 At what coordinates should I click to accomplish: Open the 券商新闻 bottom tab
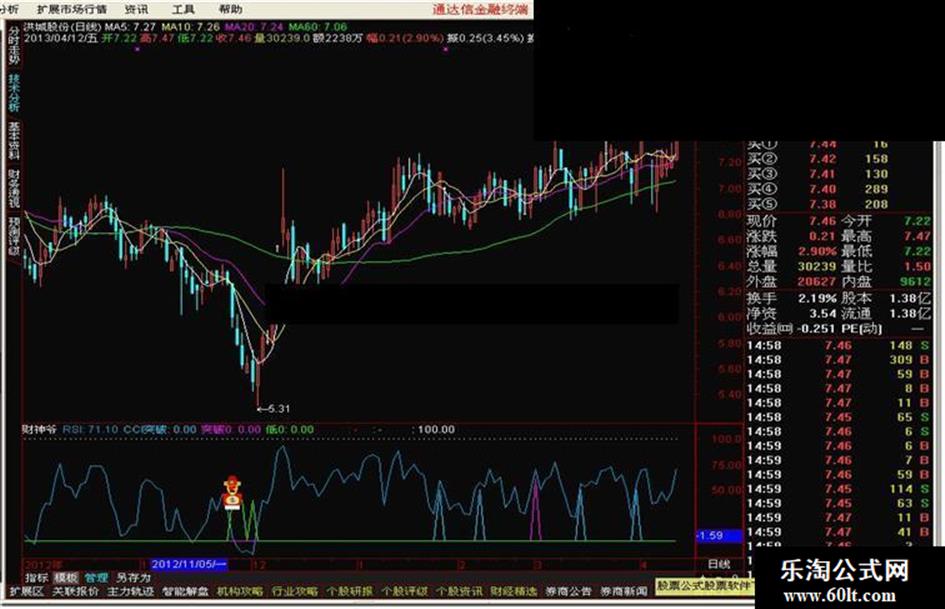pos(623,592)
